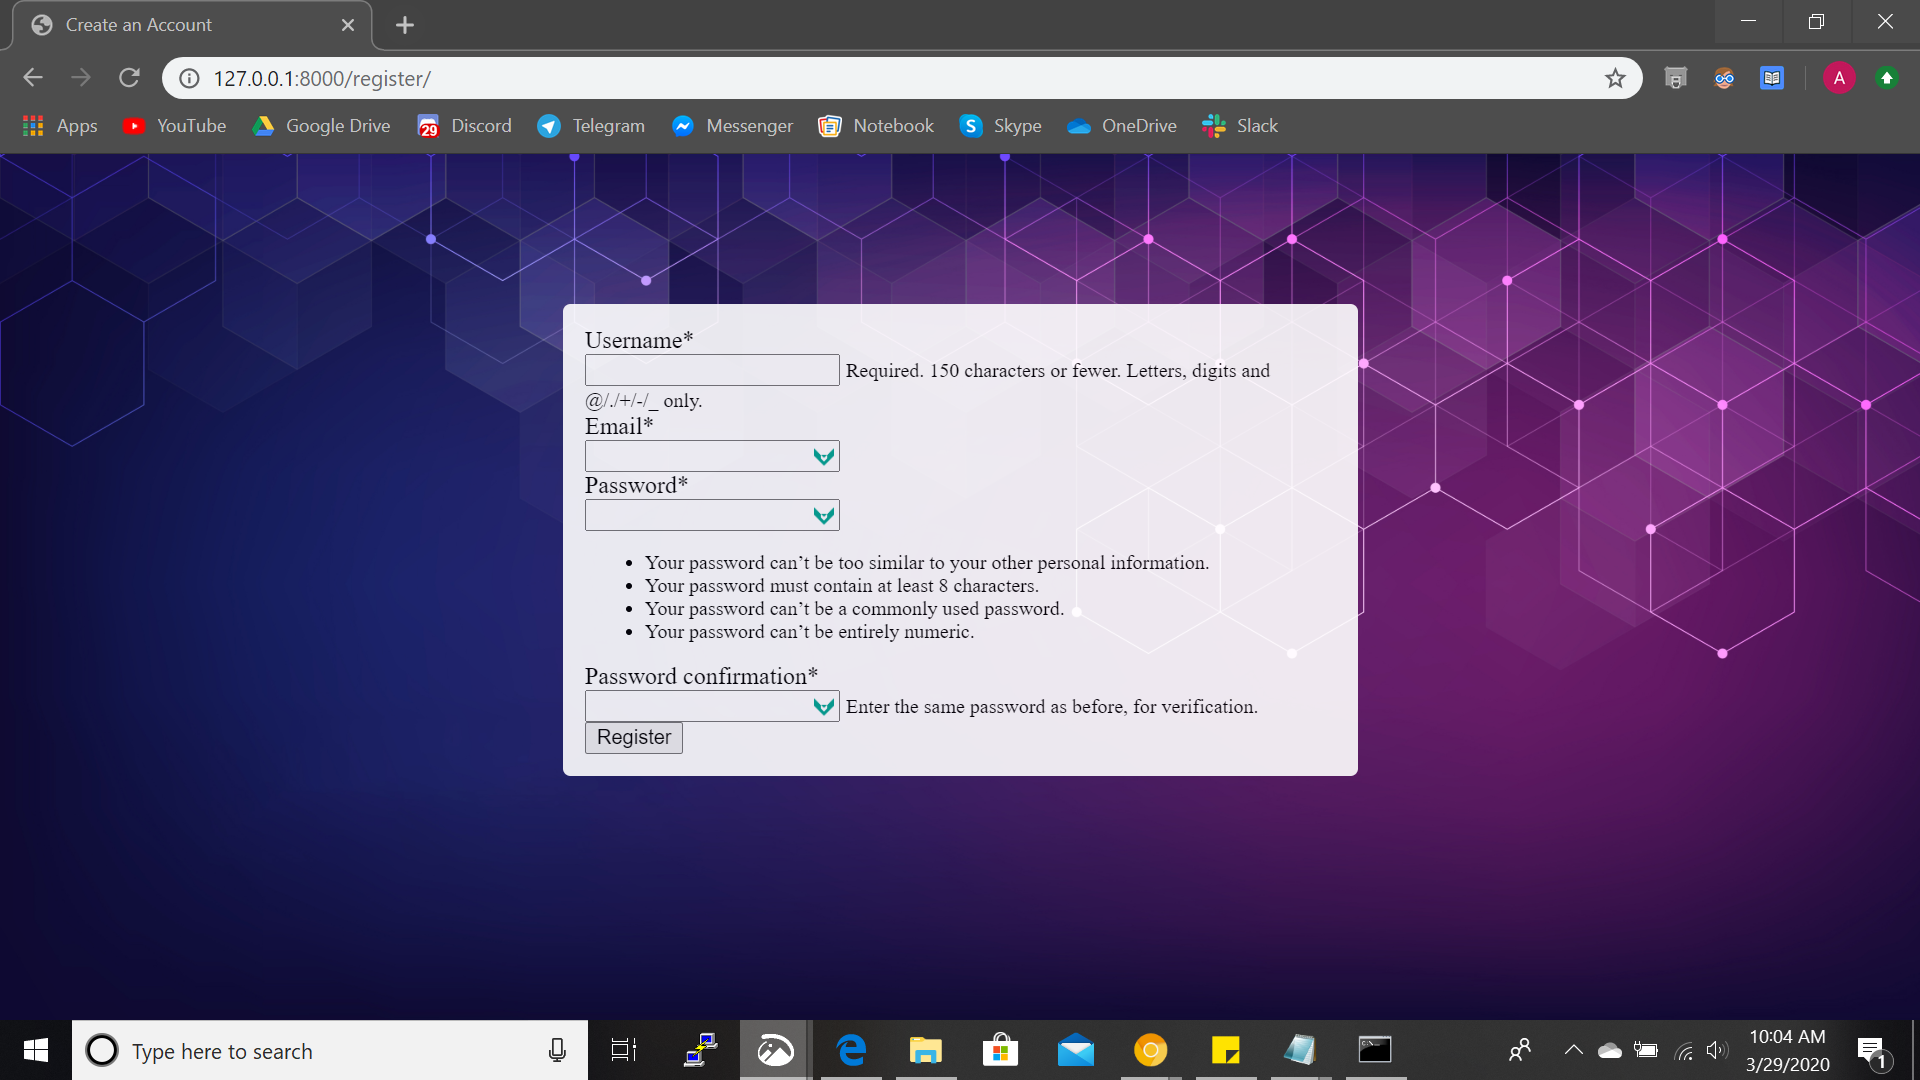Click the Username input field

pyautogui.click(x=711, y=370)
